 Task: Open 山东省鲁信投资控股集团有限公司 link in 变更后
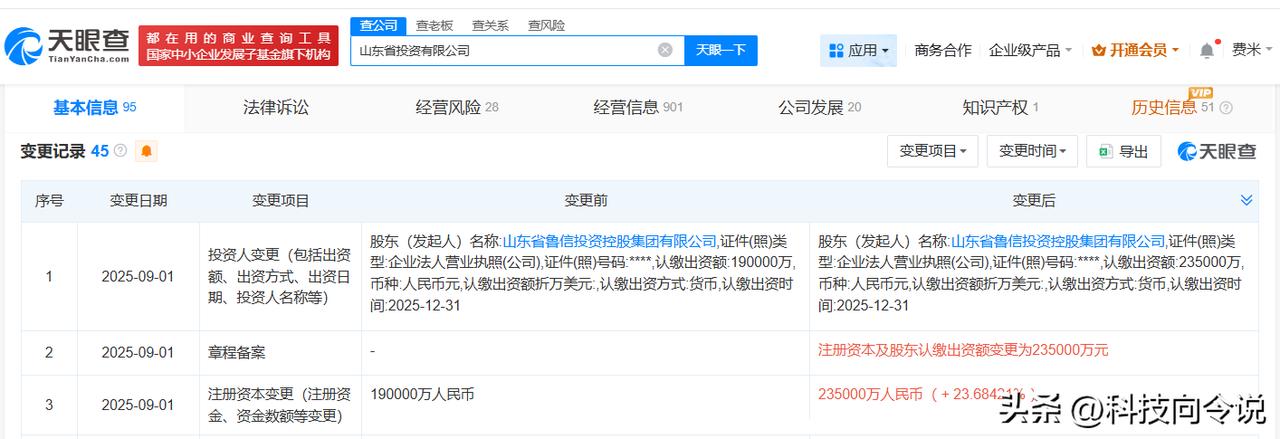click(x=1058, y=241)
